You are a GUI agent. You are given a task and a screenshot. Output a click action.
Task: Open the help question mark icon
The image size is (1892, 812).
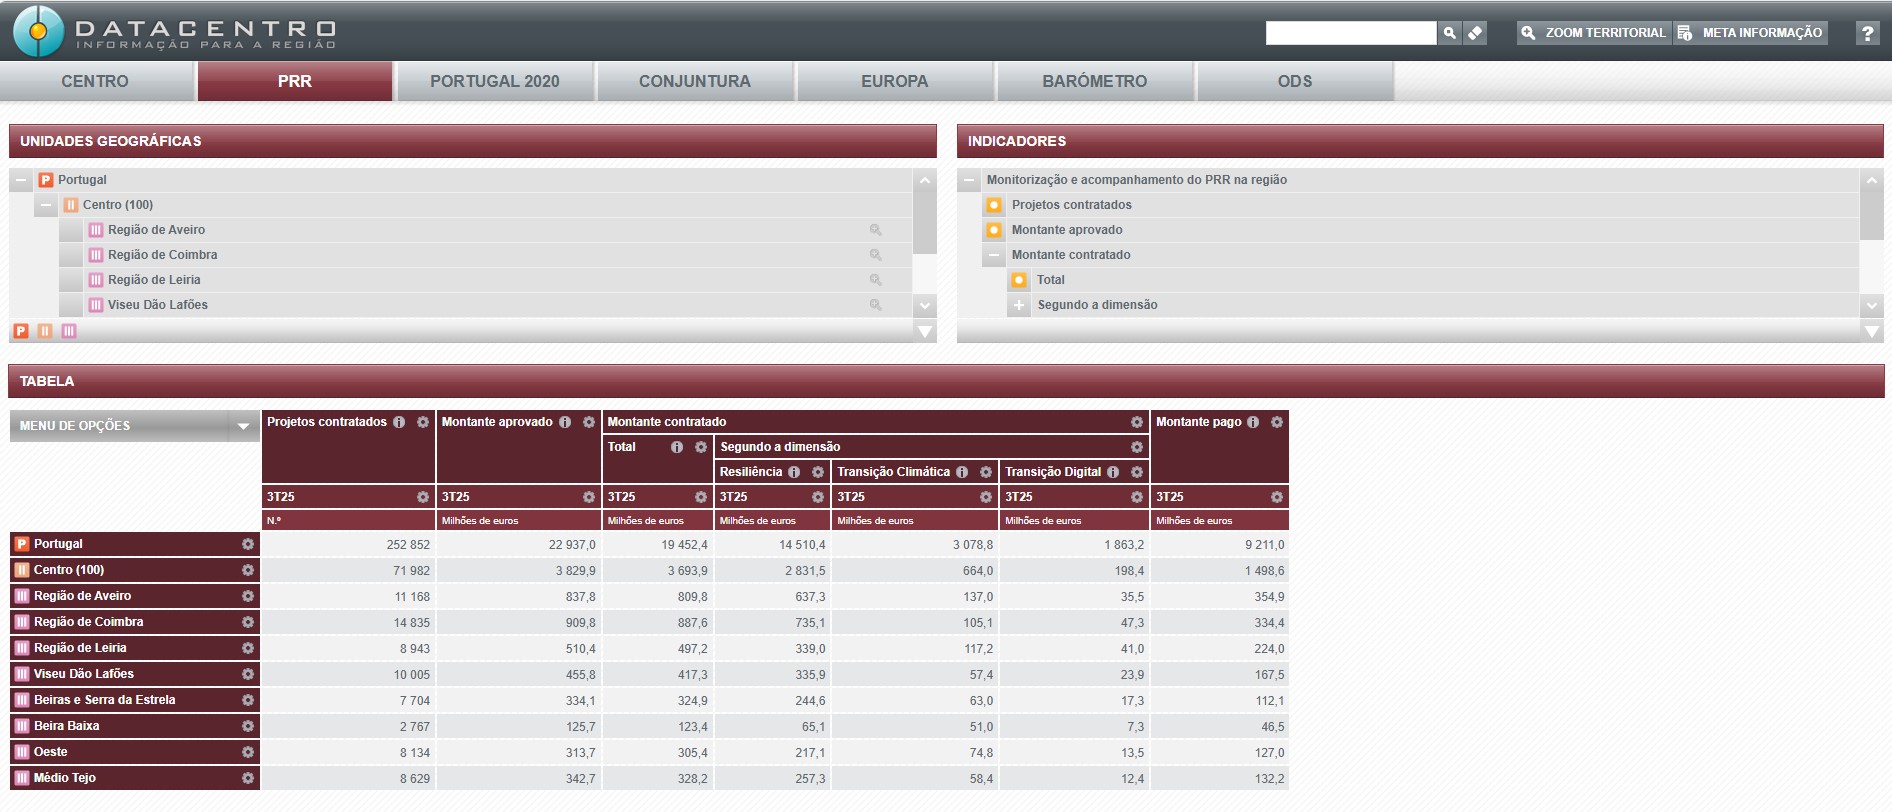click(x=1866, y=33)
